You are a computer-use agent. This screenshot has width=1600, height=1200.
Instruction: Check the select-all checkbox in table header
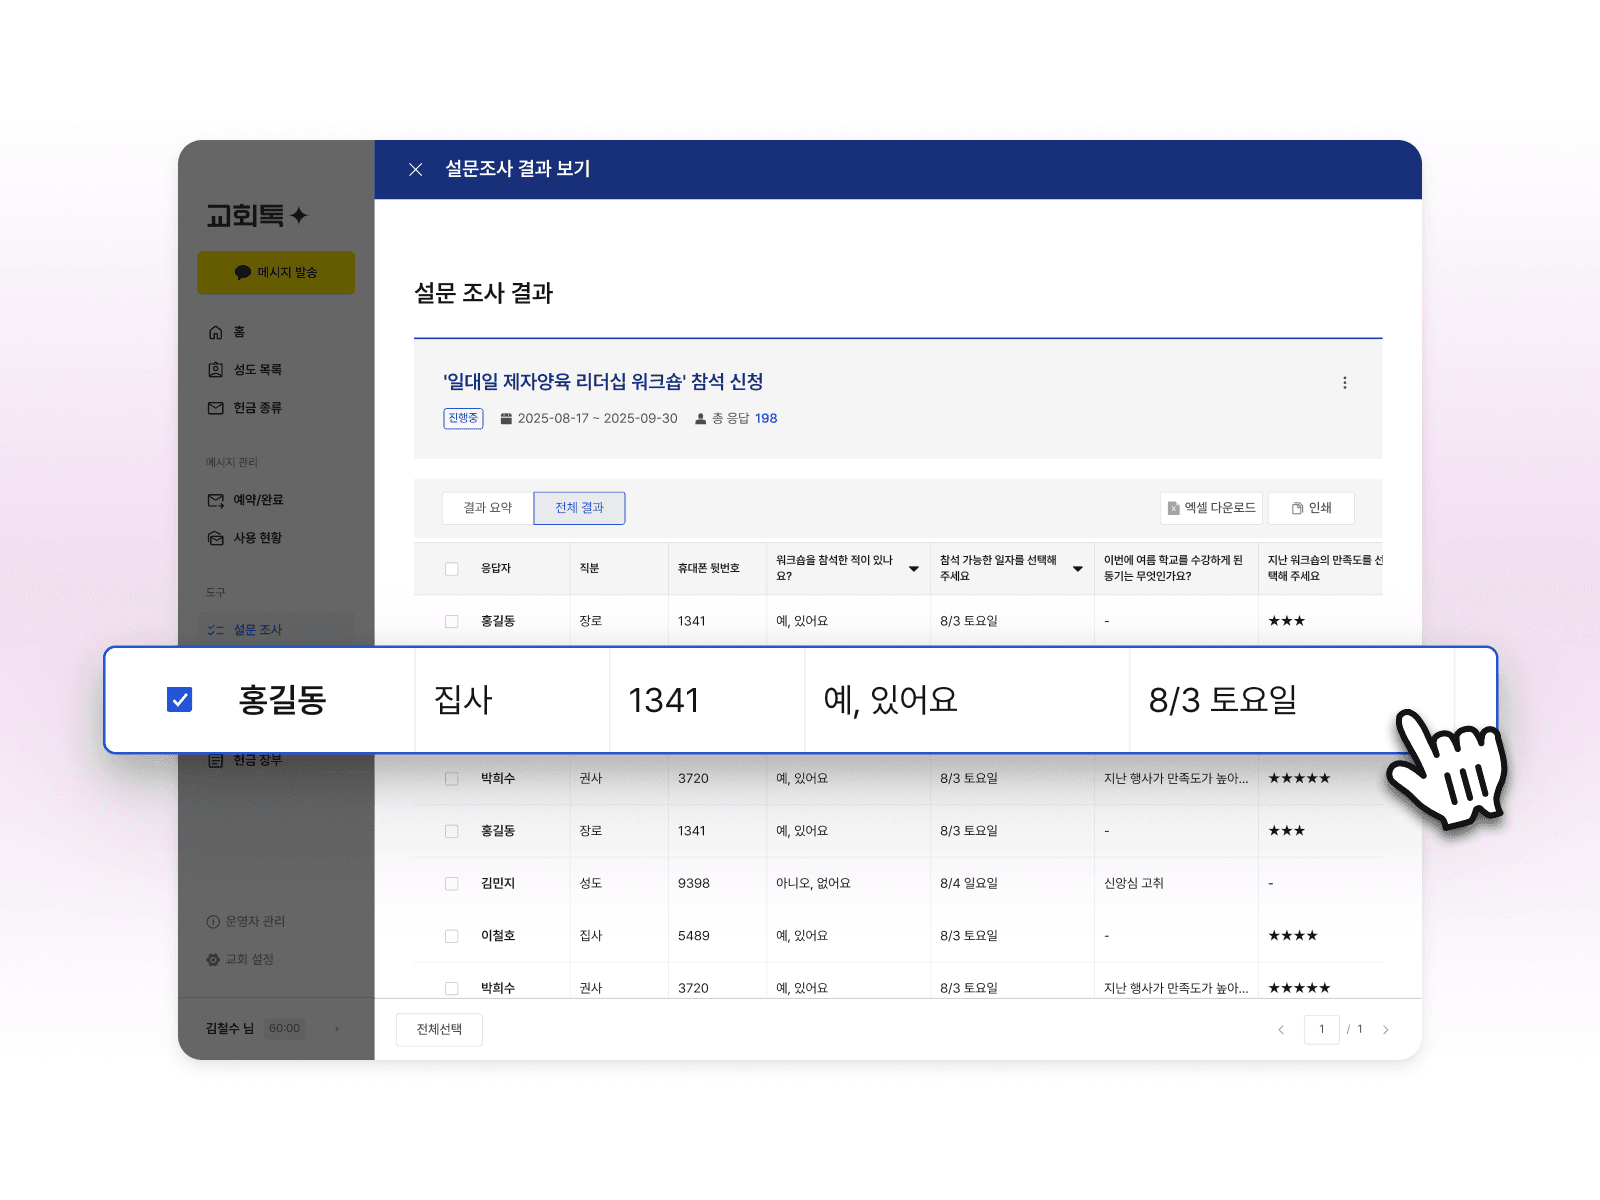451,568
